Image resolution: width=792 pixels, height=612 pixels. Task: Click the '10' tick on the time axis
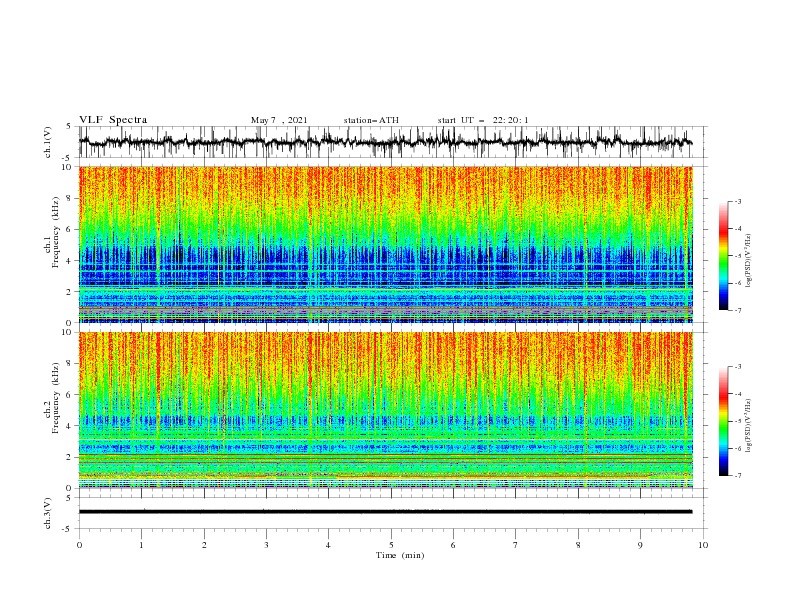pos(703,545)
